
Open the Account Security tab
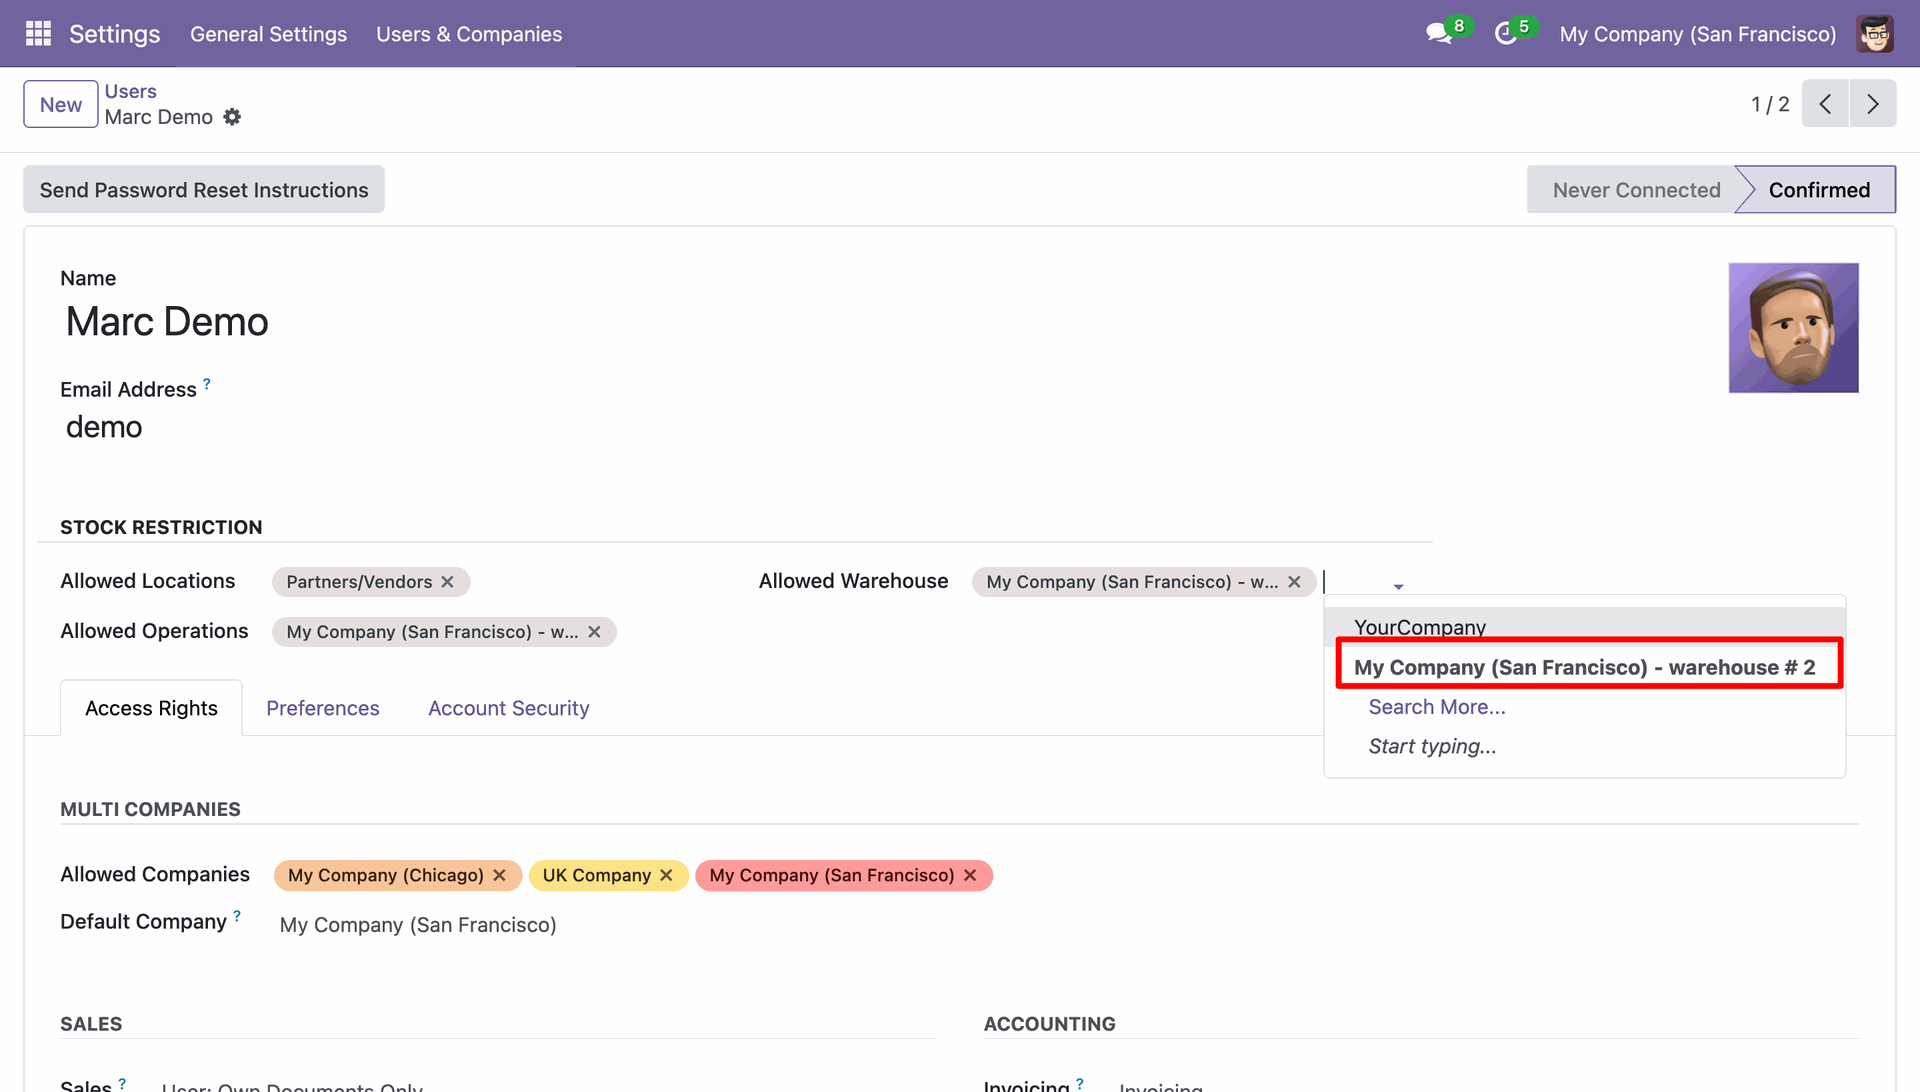tap(508, 708)
